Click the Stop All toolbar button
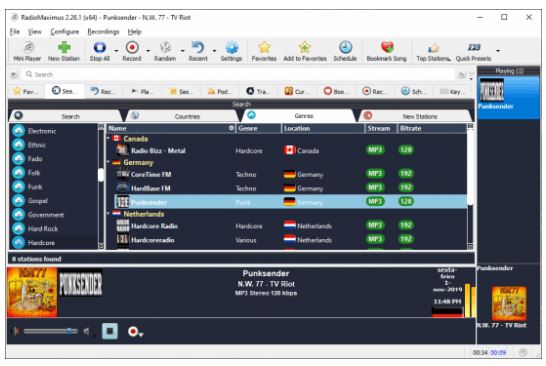546x366 pixels. 100,51
